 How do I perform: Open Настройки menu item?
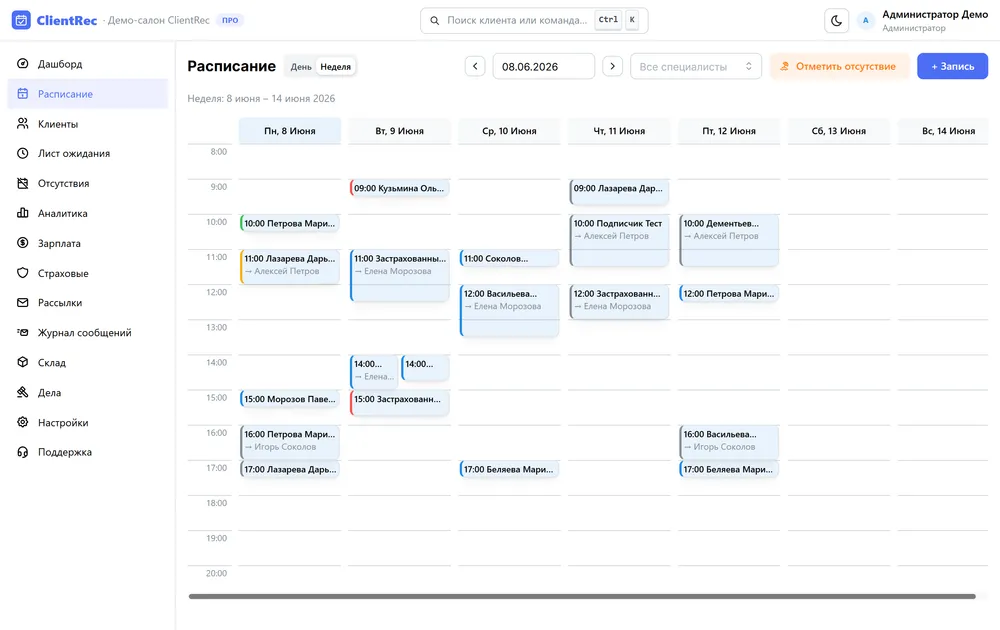pos(87,422)
